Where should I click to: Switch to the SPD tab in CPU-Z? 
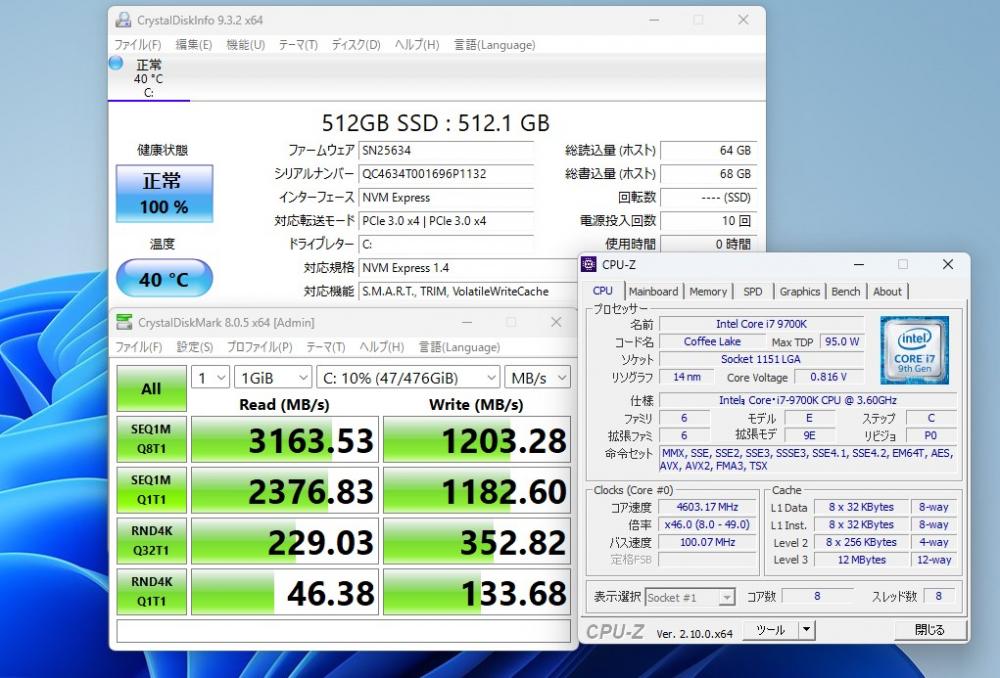[x=753, y=291]
